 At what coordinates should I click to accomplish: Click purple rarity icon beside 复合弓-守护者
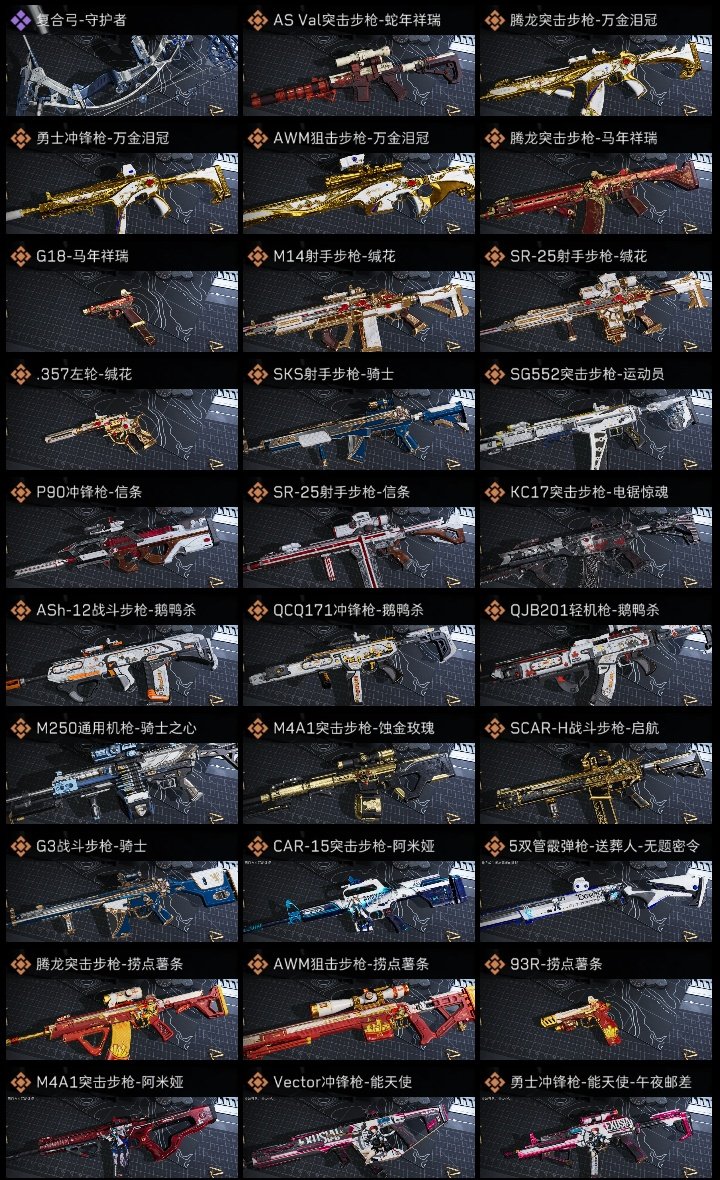(20, 20)
